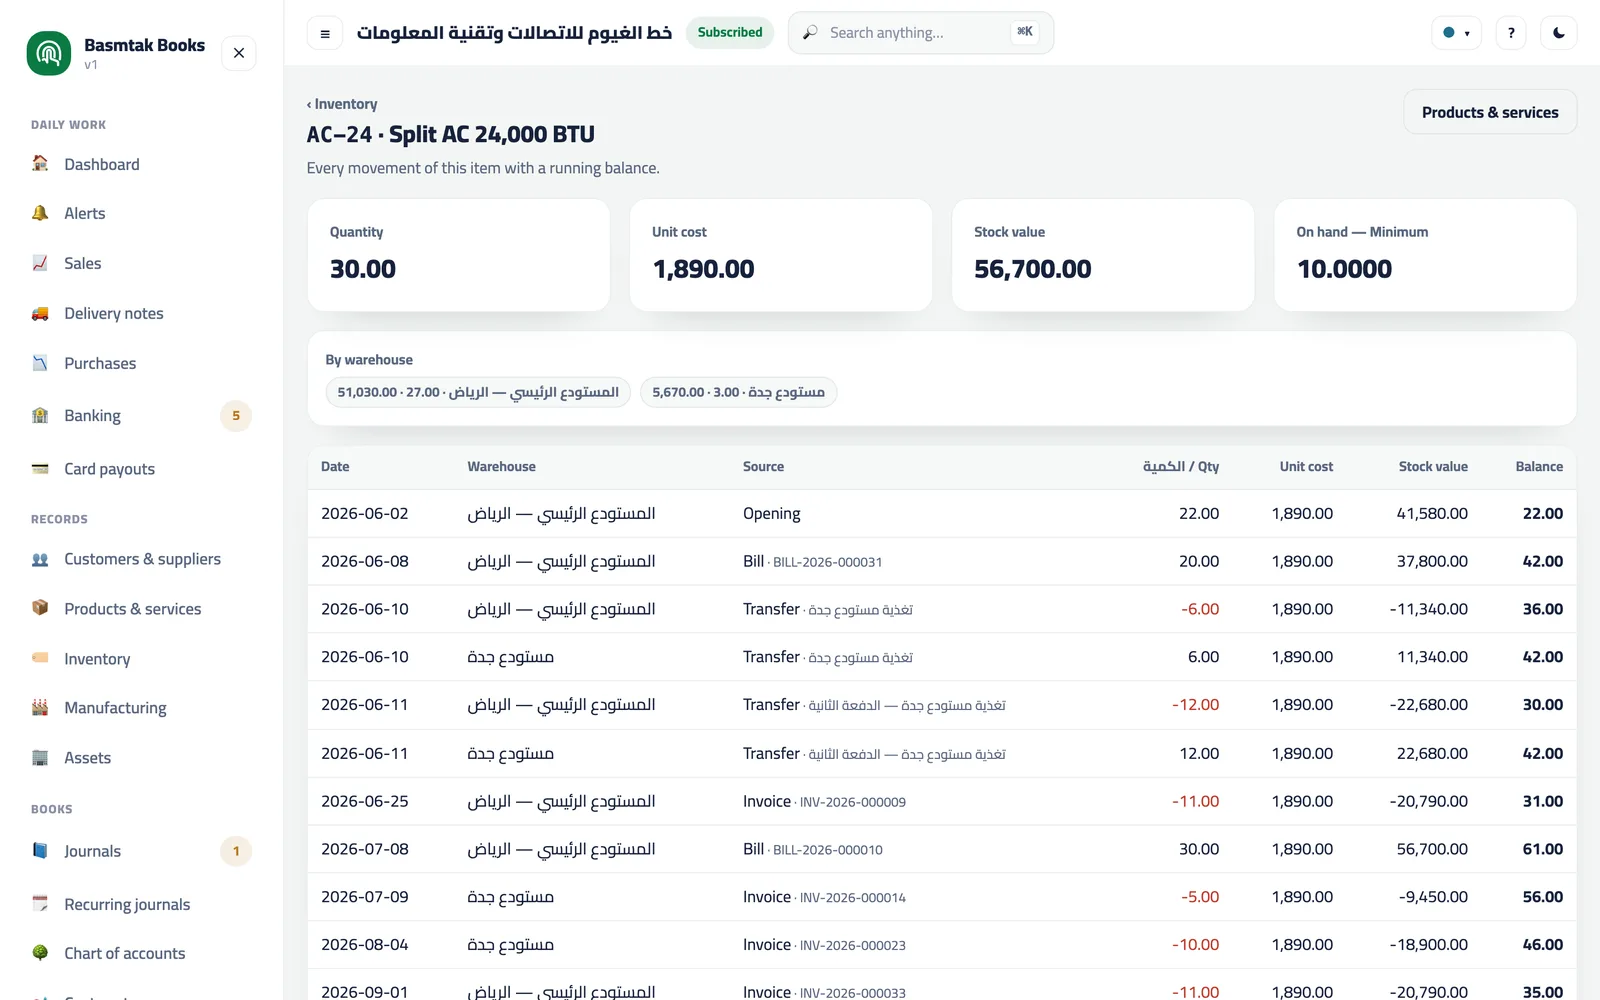Open Delivery notes truck item

point(140,313)
